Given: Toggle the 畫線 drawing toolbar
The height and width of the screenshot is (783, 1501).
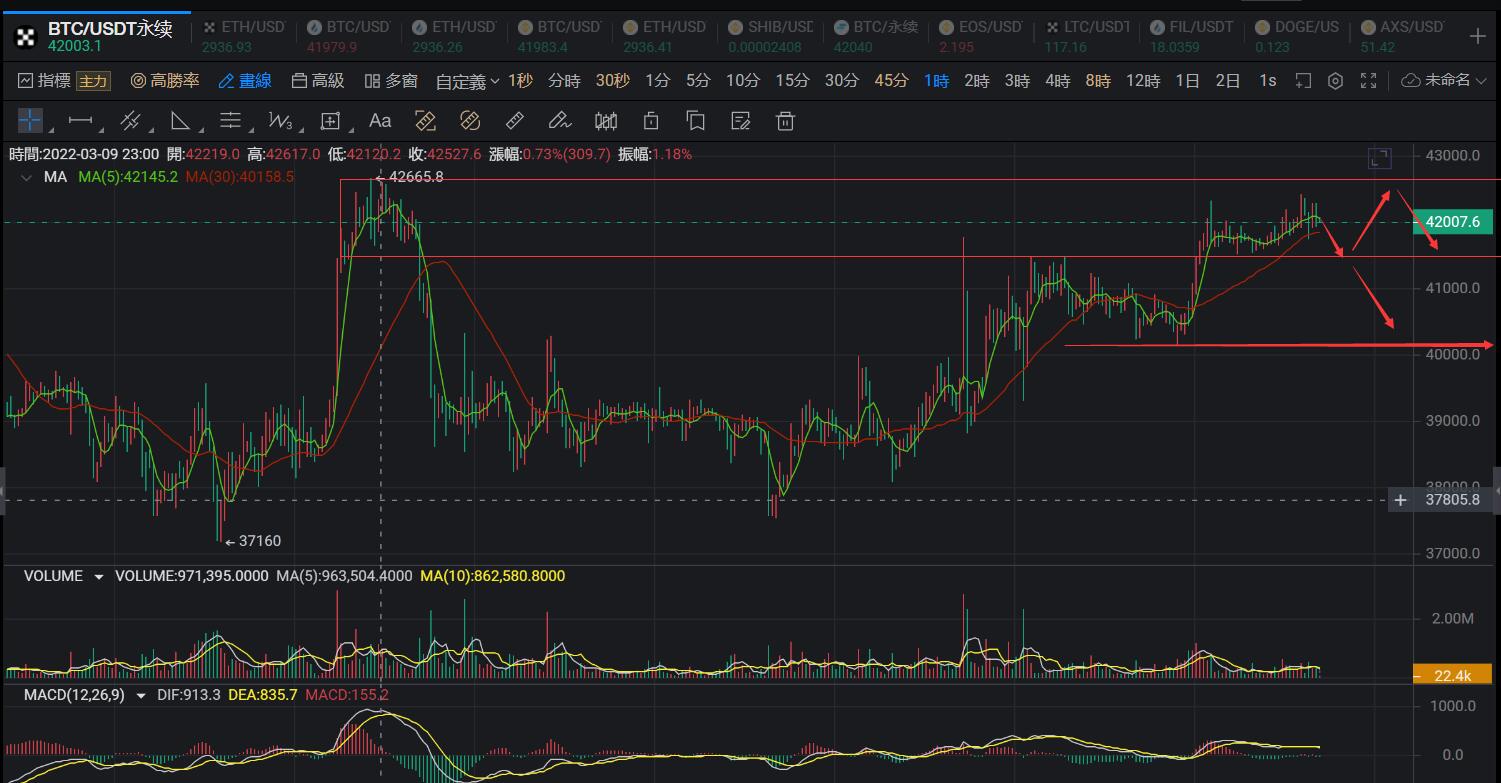Looking at the screenshot, I should (x=245, y=81).
